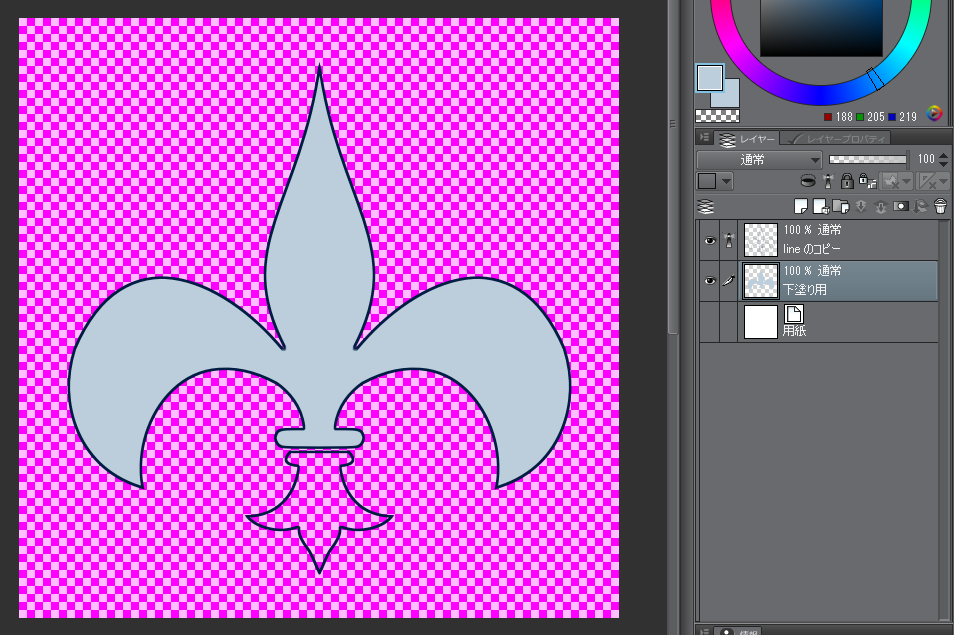Select the line のコピー layer thumbnail
This screenshot has height=635, width=954.
(x=761, y=240)
